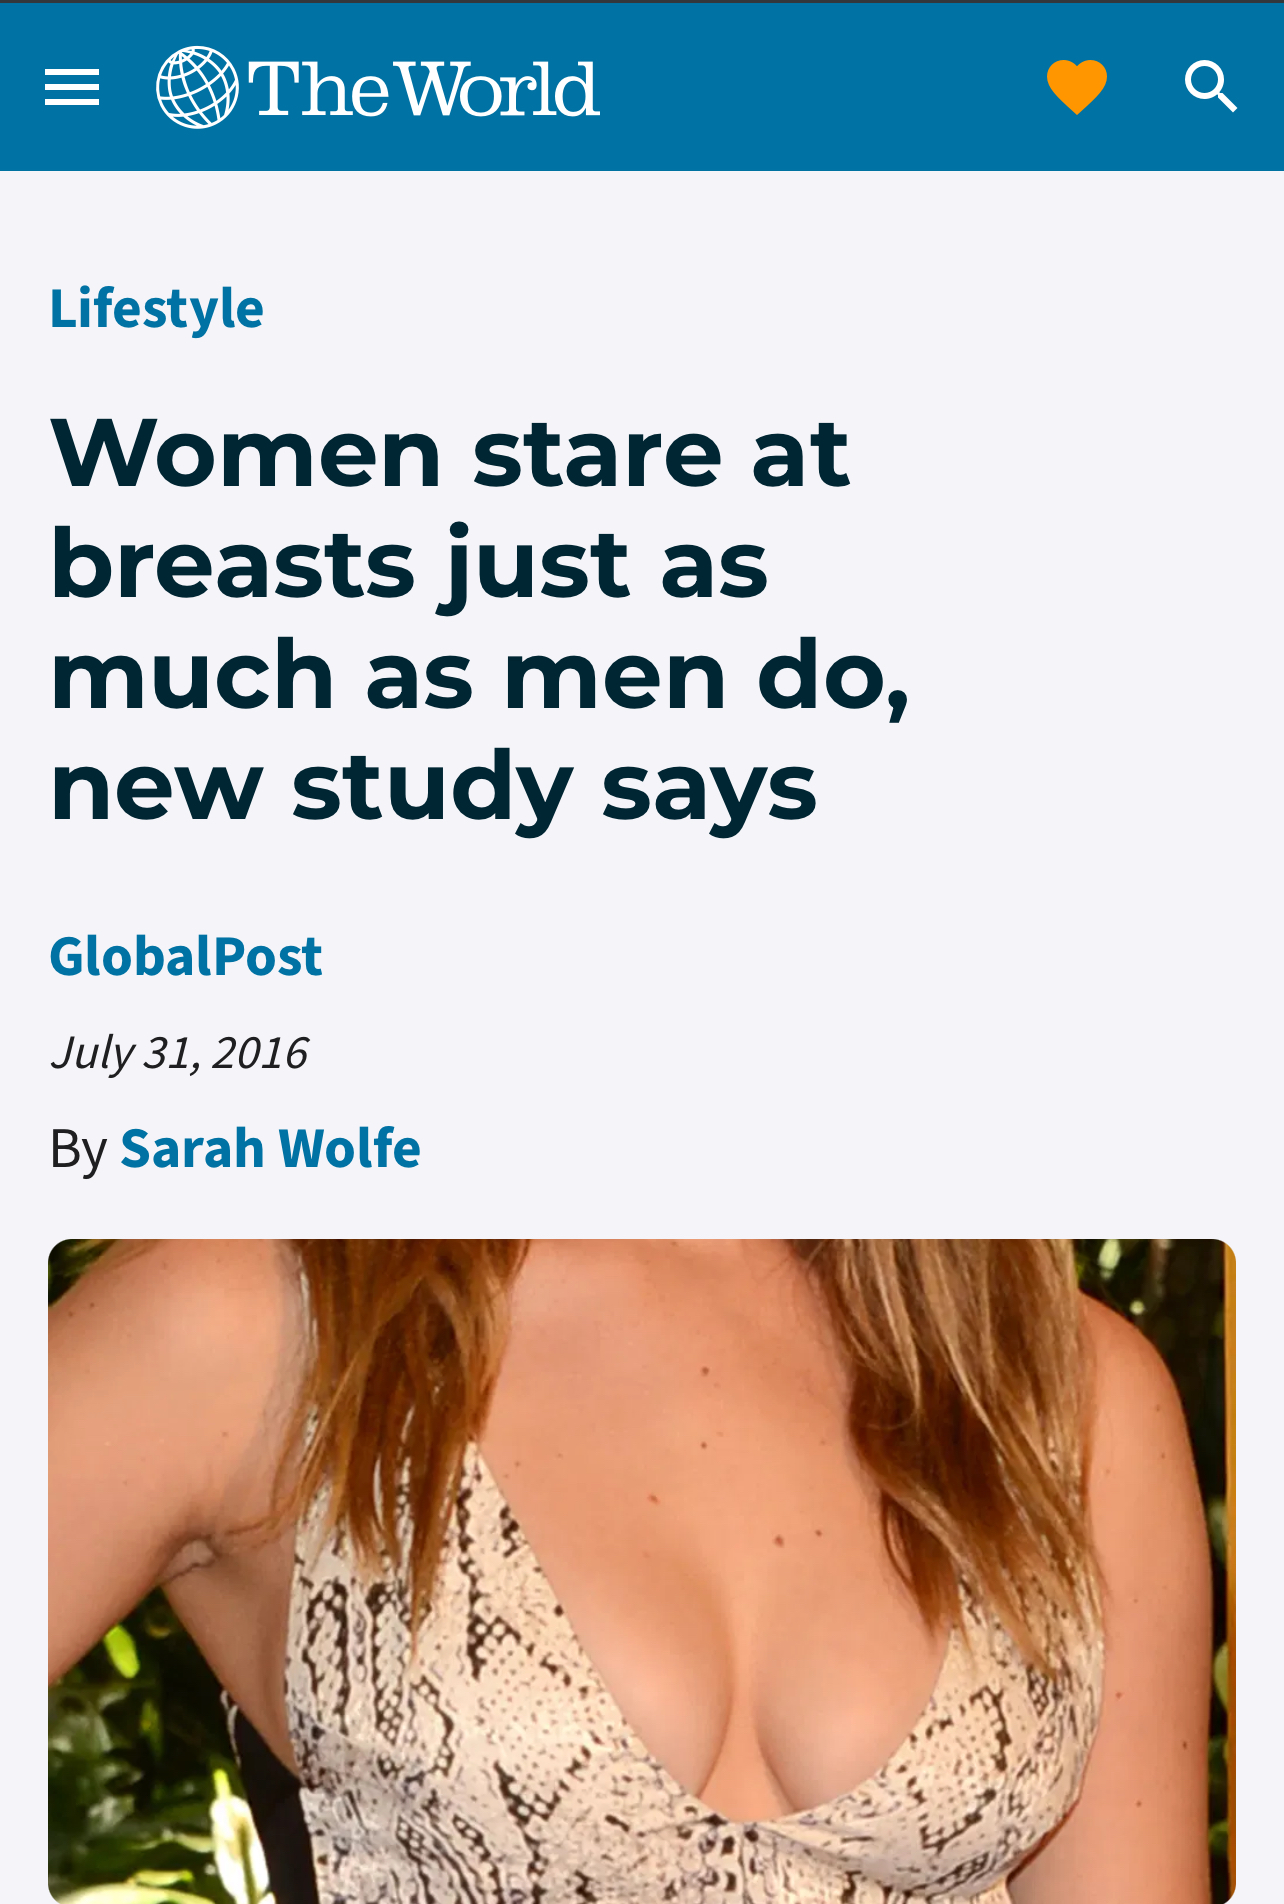
Task: Click the July 31, 2016 date
Action: [x=180, y=1053]
